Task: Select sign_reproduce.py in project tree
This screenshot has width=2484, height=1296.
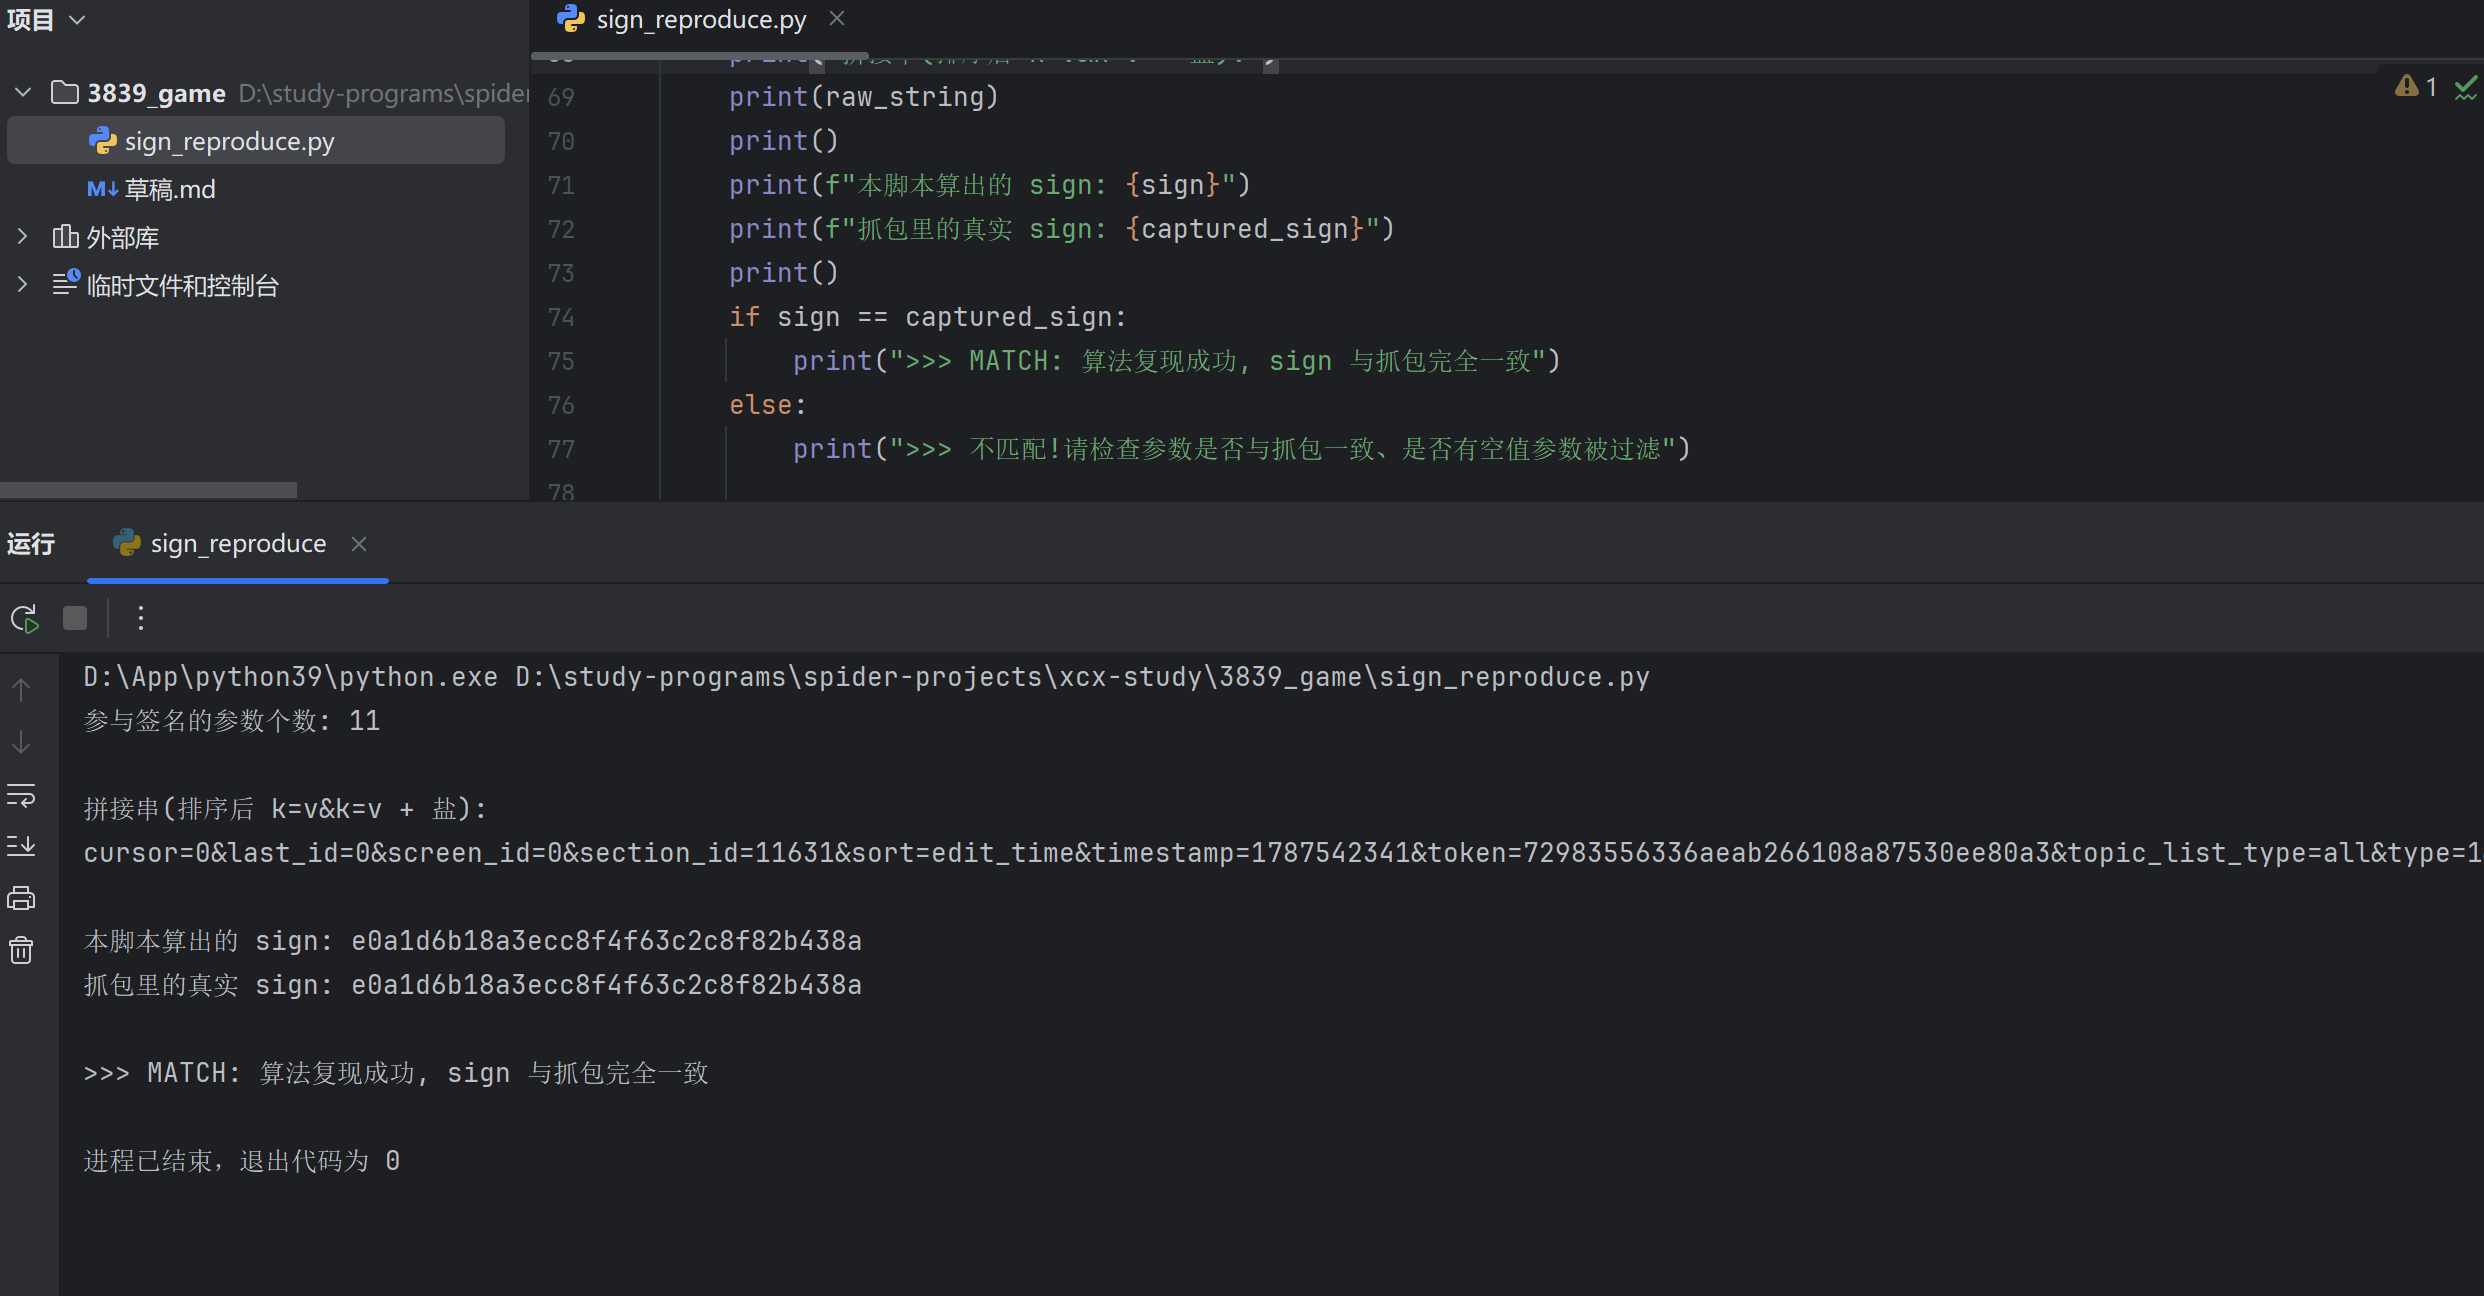Action: click(x=256, y=141)
